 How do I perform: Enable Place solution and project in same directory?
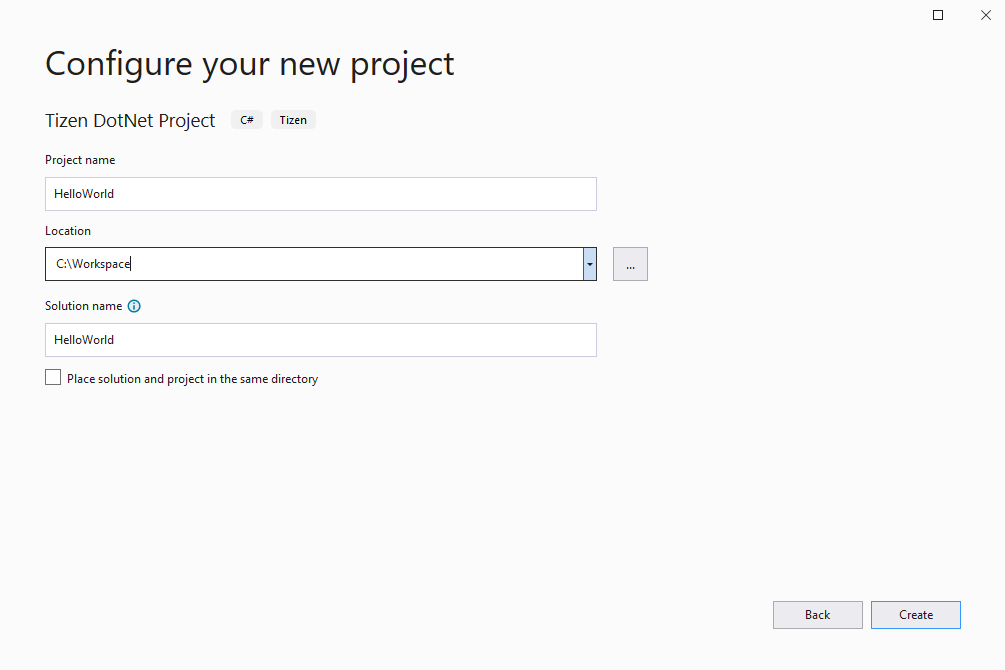pos(52,377)
